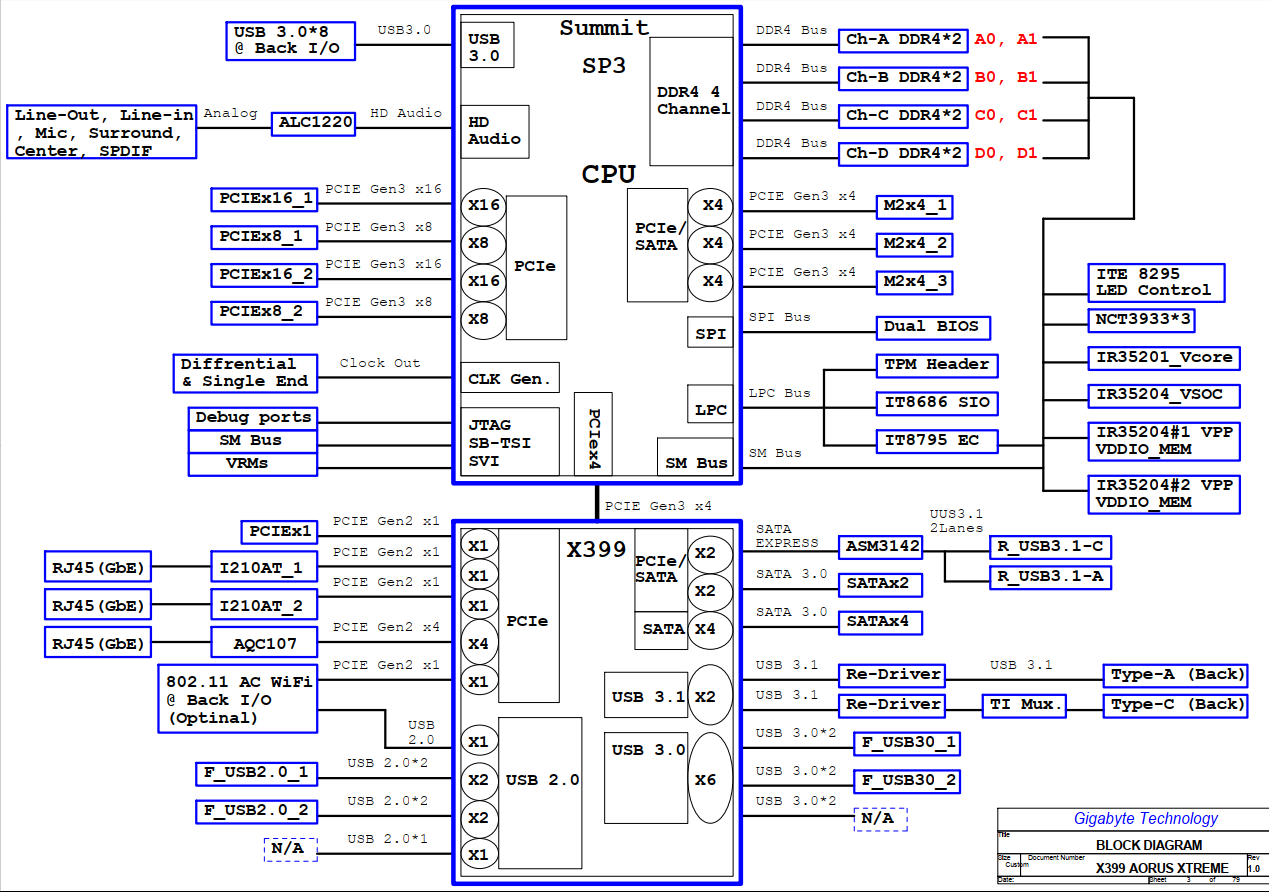This screenshot has width=1269, height=892.
Task: Select the 'CLK Gen.' CPU block
Action: coord(510,379)
